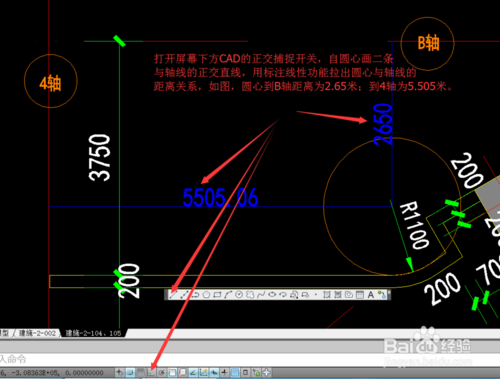Toggle Selection Cycling in status bar

point(256,372)
